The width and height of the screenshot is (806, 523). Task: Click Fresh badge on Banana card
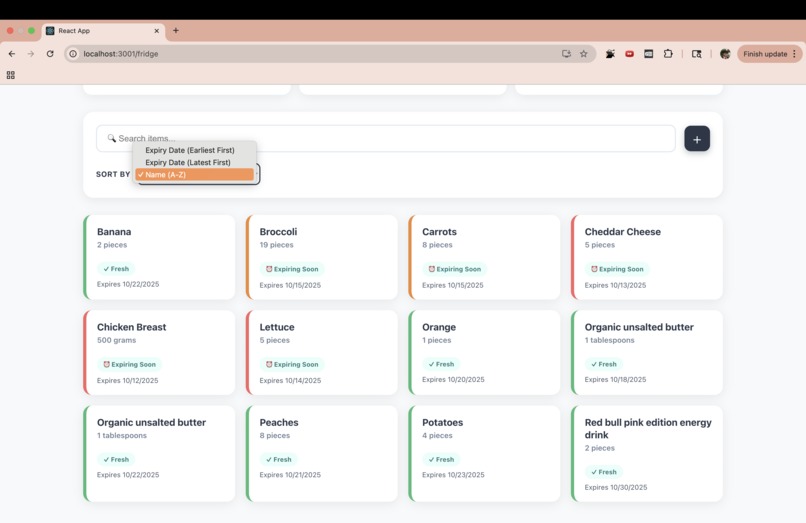(x=116, y=268)
